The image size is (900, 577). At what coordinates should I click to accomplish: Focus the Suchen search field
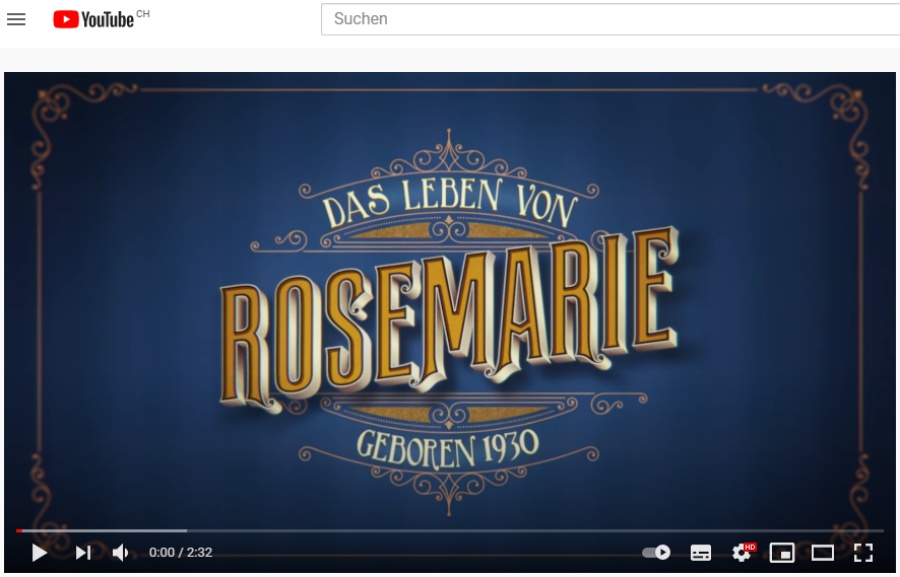(610, 19)
